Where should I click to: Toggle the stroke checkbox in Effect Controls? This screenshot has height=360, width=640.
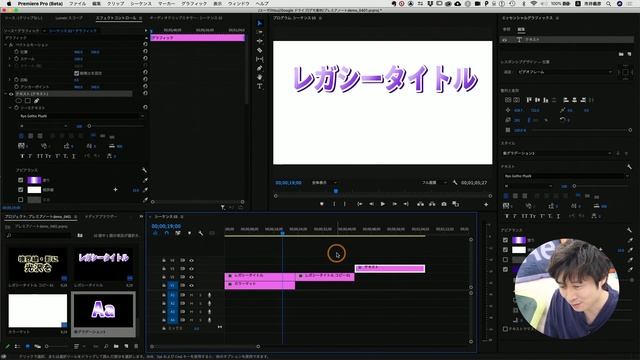(21, 190)
